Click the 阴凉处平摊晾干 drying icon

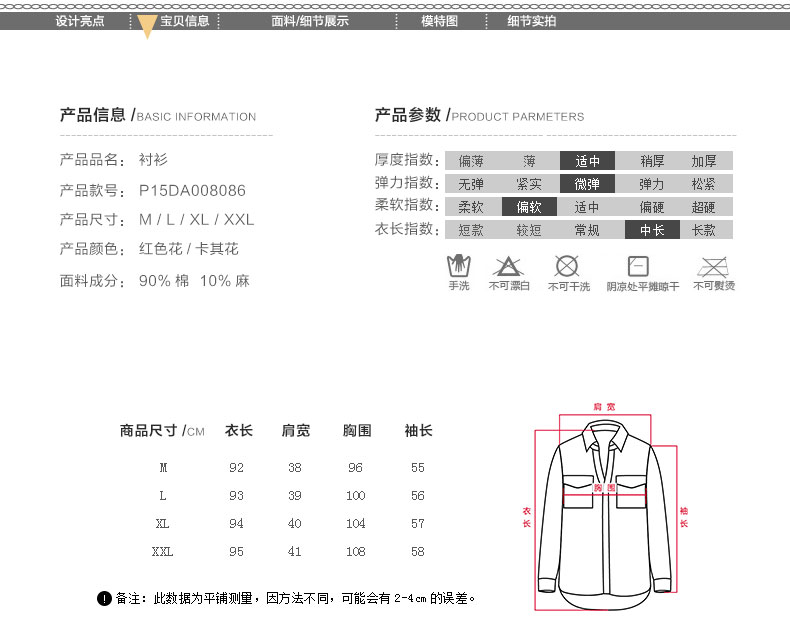(638, 266)
